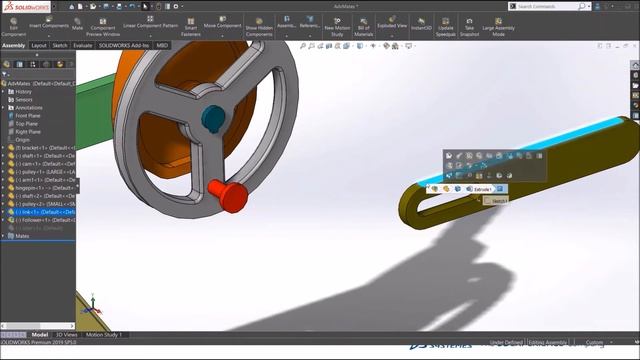
Task: Open PropertyManager tab icon
Action: pyautogui.click(x=20, y=64)
